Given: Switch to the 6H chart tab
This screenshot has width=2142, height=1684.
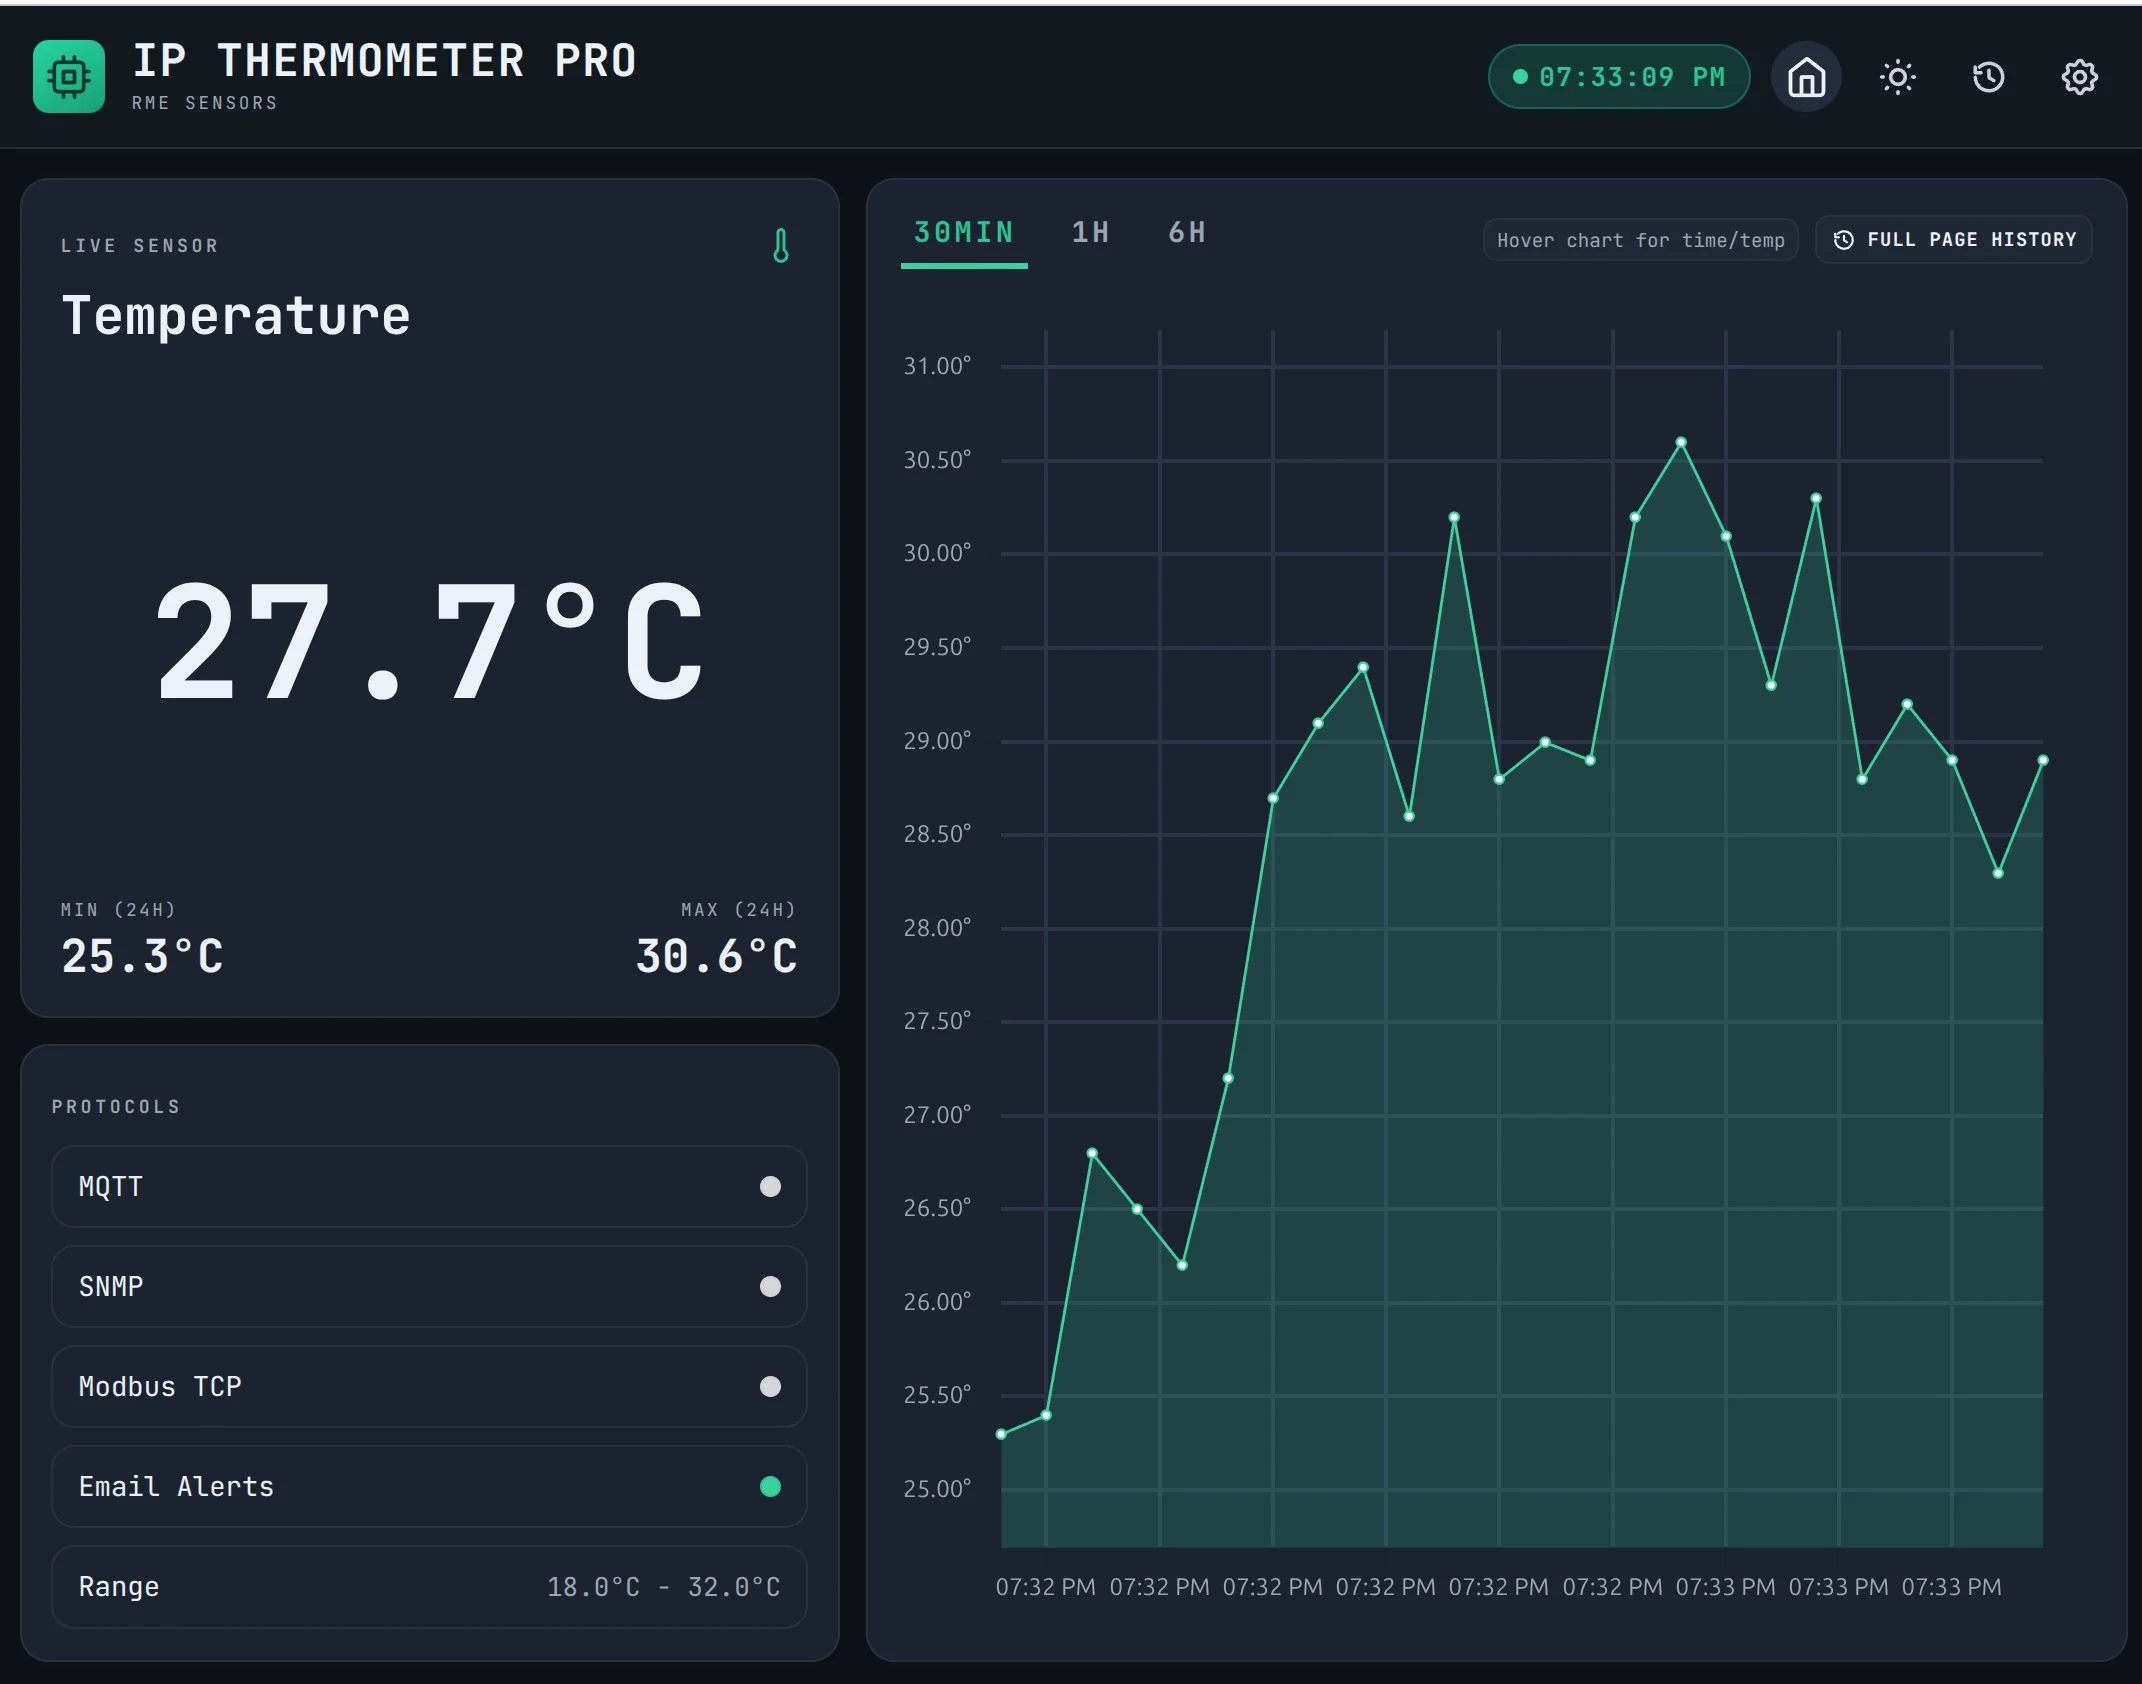Looking at the screenshot, I should 1187,233.
